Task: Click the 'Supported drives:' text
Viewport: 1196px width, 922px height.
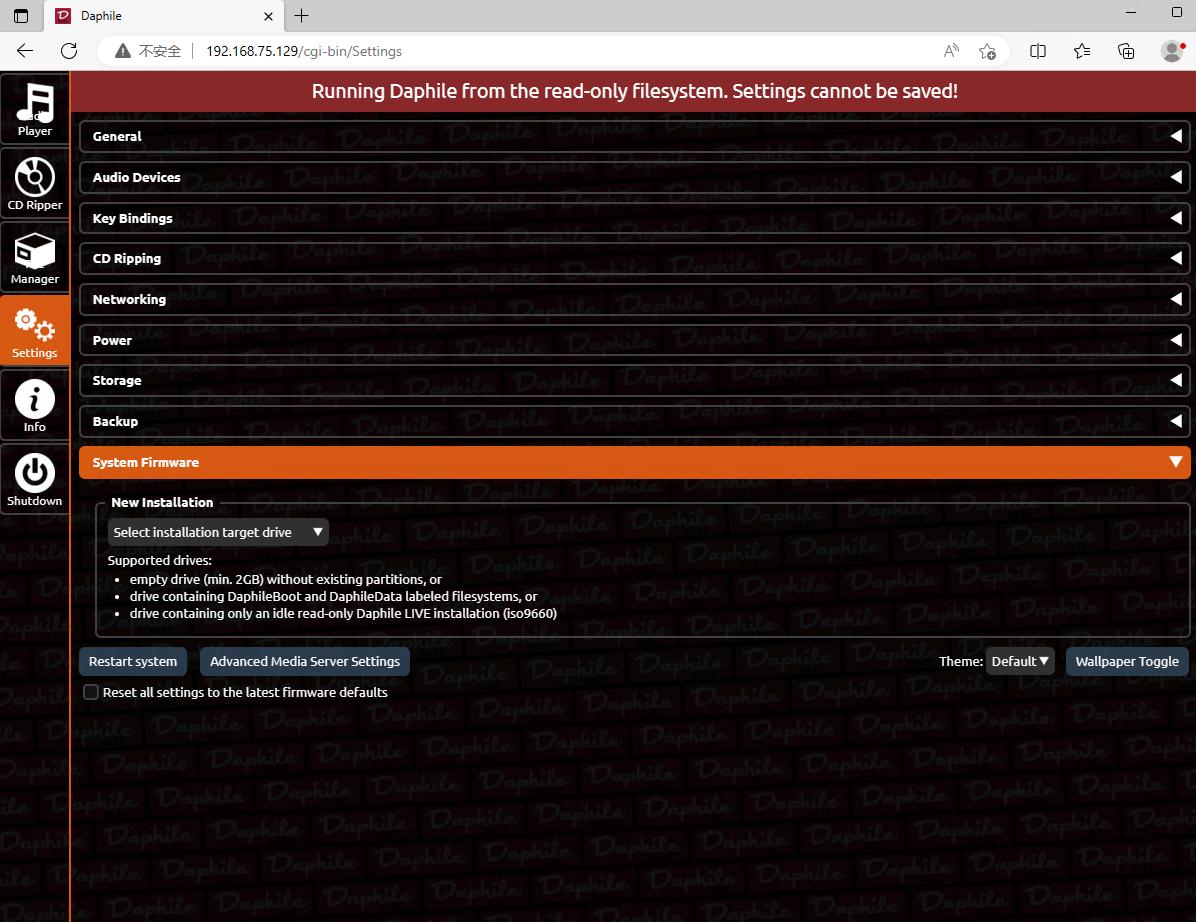Action: (x=159, y=561)
